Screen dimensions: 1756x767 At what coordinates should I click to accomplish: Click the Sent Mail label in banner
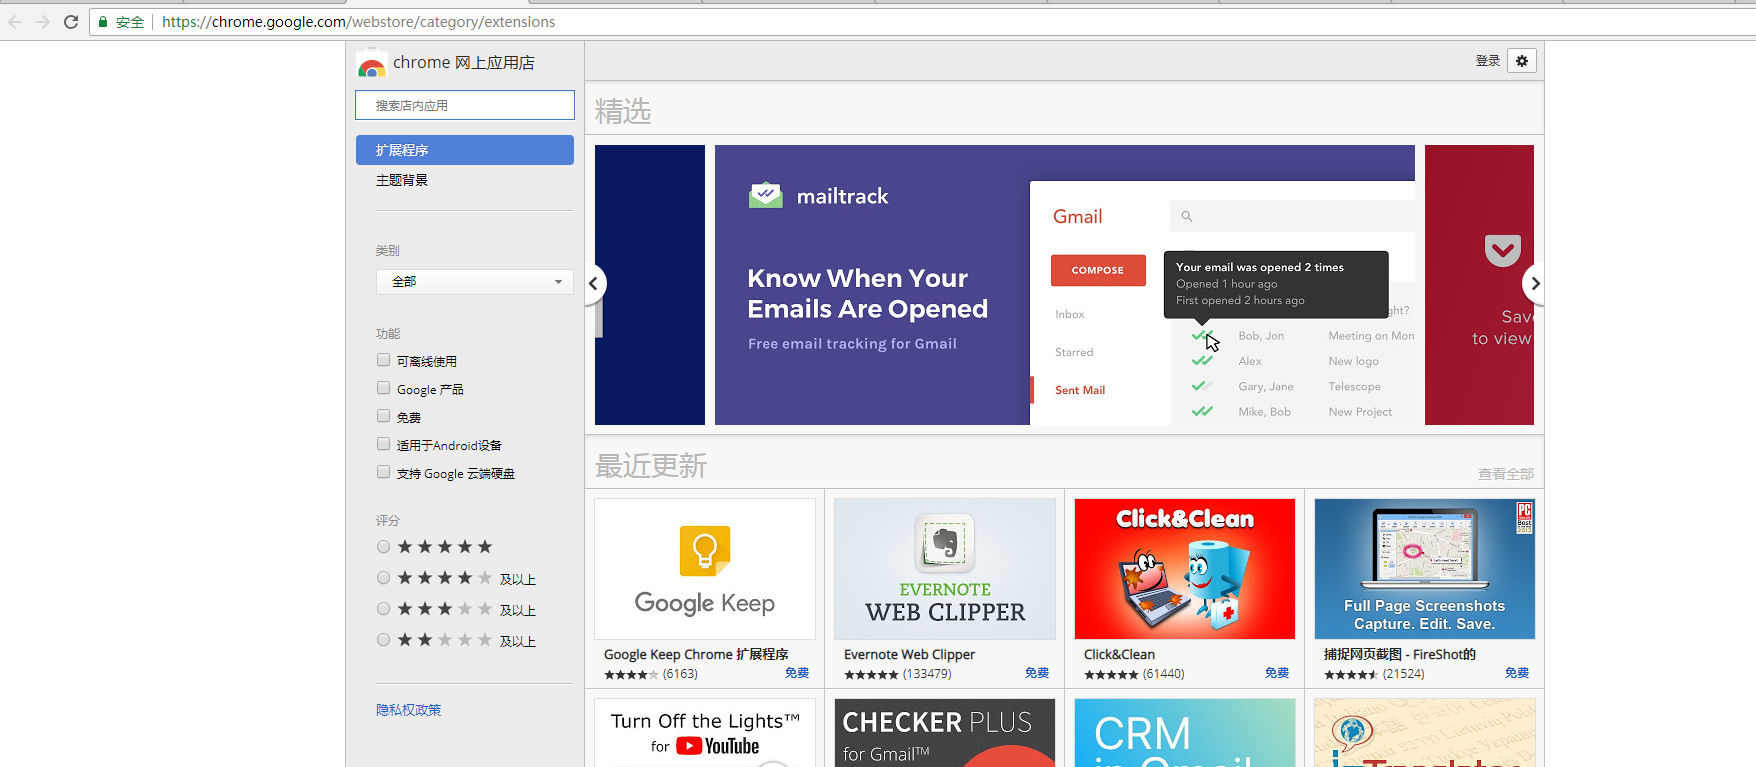pos(1080,390)
